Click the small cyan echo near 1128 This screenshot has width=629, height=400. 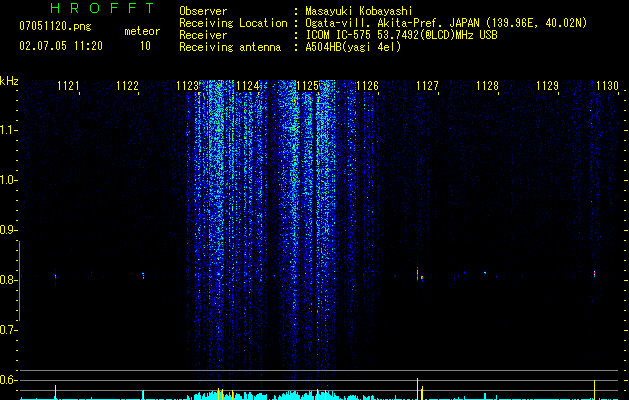pyautogui.click(x=485, y=273)
